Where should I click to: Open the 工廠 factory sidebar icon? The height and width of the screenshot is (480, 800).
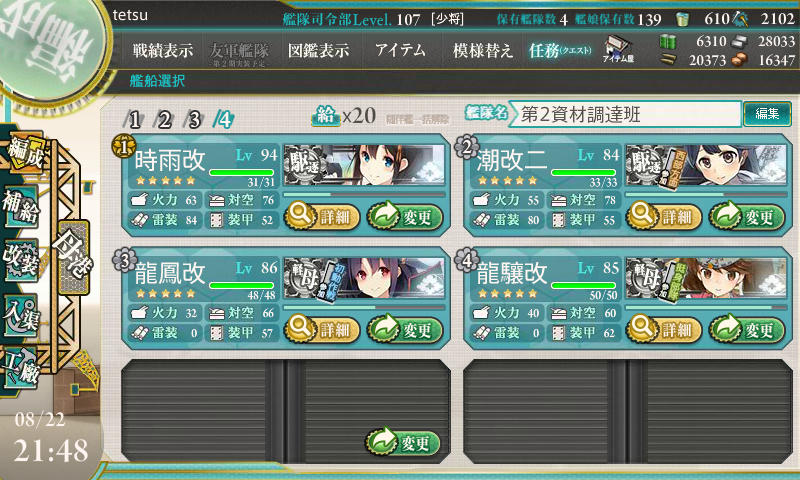point(20,368)
